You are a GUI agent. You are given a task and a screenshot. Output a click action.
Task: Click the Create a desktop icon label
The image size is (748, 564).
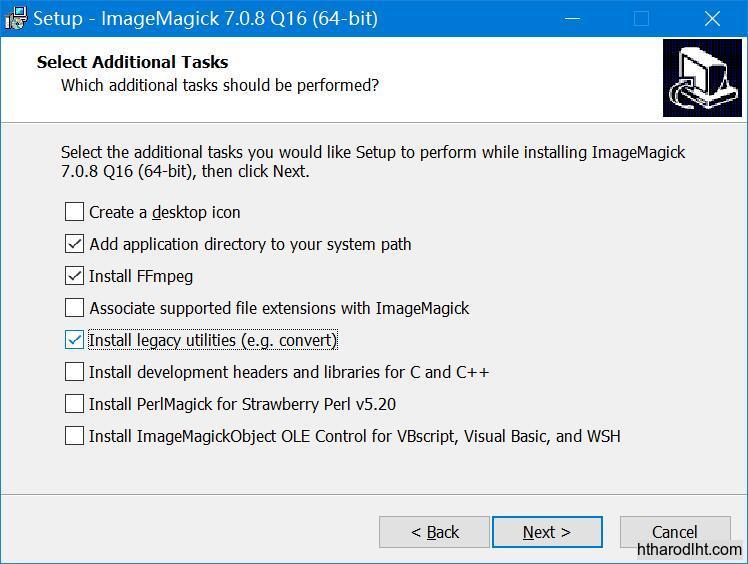[165, 212]
